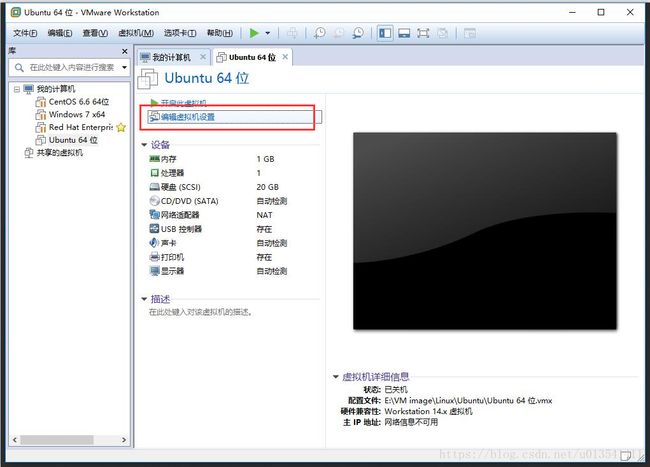Click the unity mode toolbar icon
This screenshot has width=650, height=467.
point(442,33)
